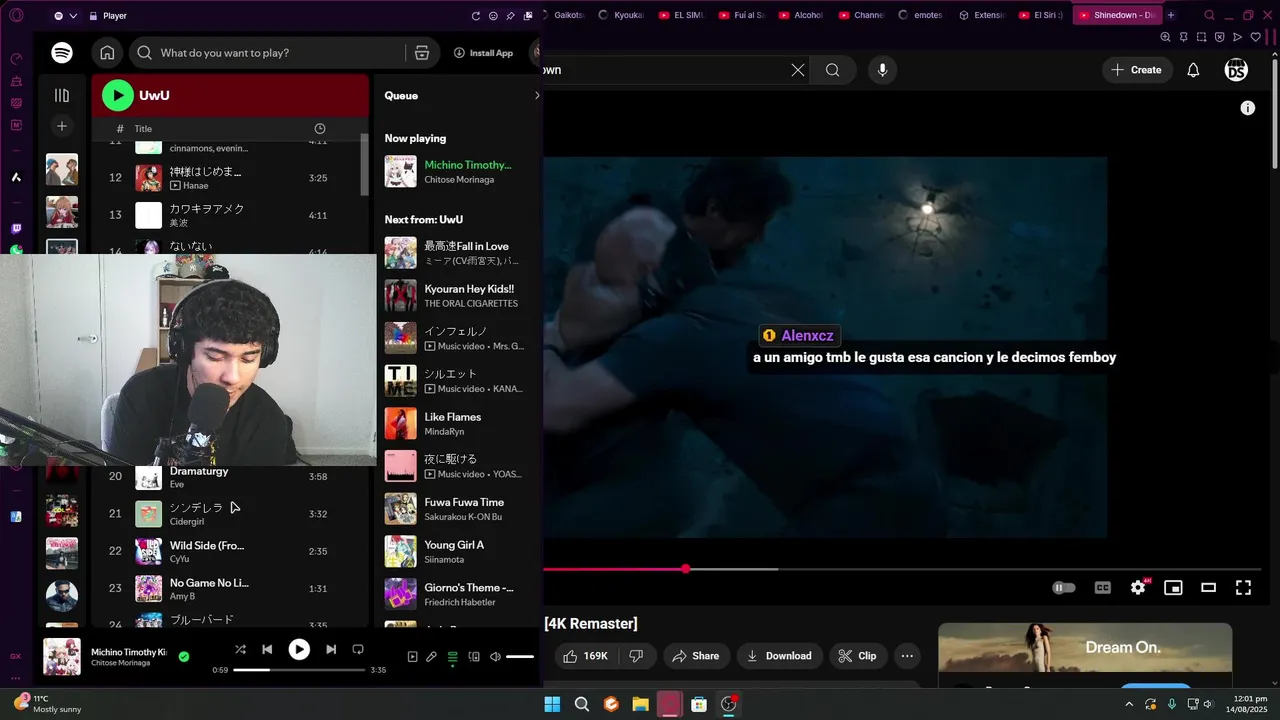Screen dimensions: 1280x720
Task: Search YouTube by voice microphone
Action: point(882,70)
